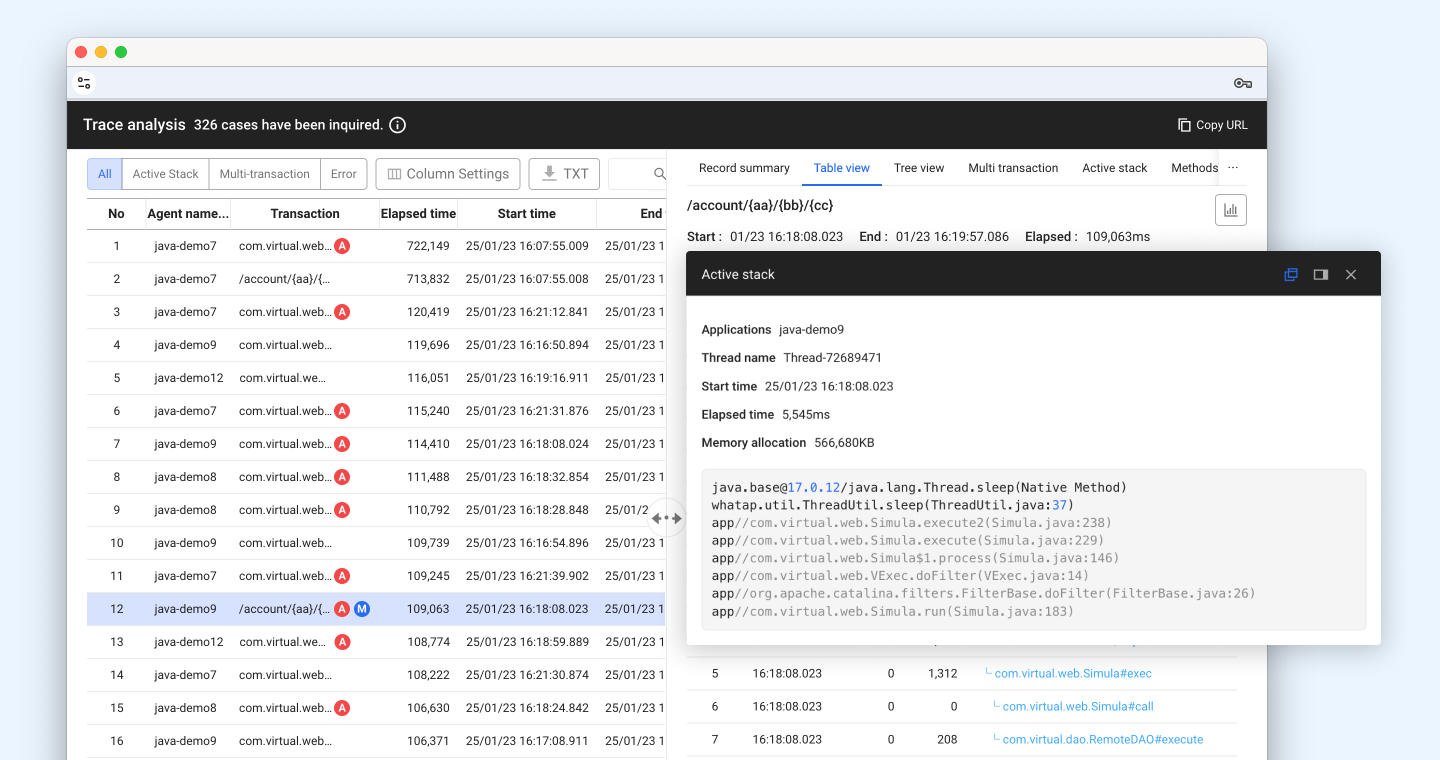
Task: Click the key icon in the browser toolbar
Action: [x=1242, y=83]
